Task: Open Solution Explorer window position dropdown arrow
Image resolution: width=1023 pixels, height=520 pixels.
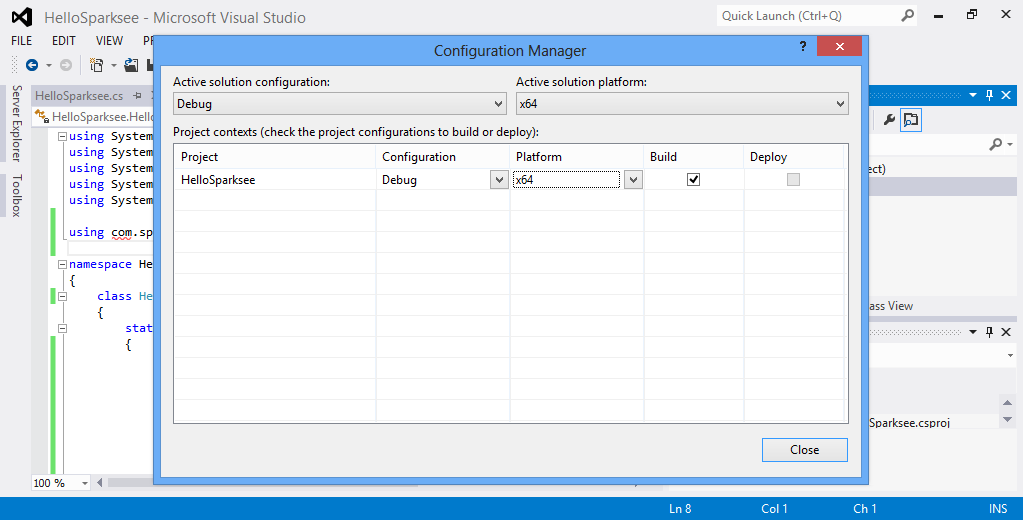Action: pyautogui.click(x=973, y=95)
